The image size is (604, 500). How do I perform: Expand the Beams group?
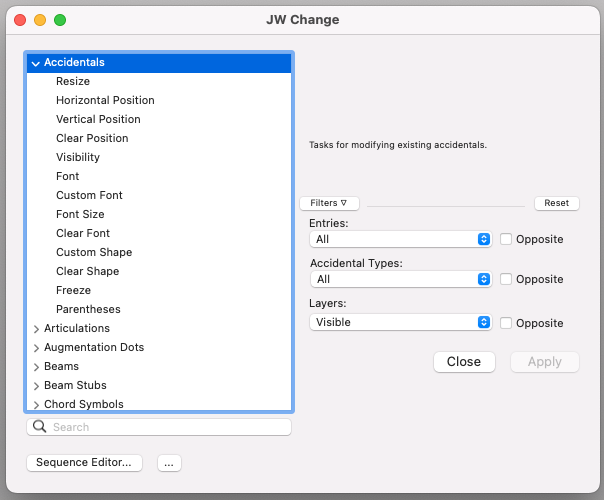tap(36, 367)
